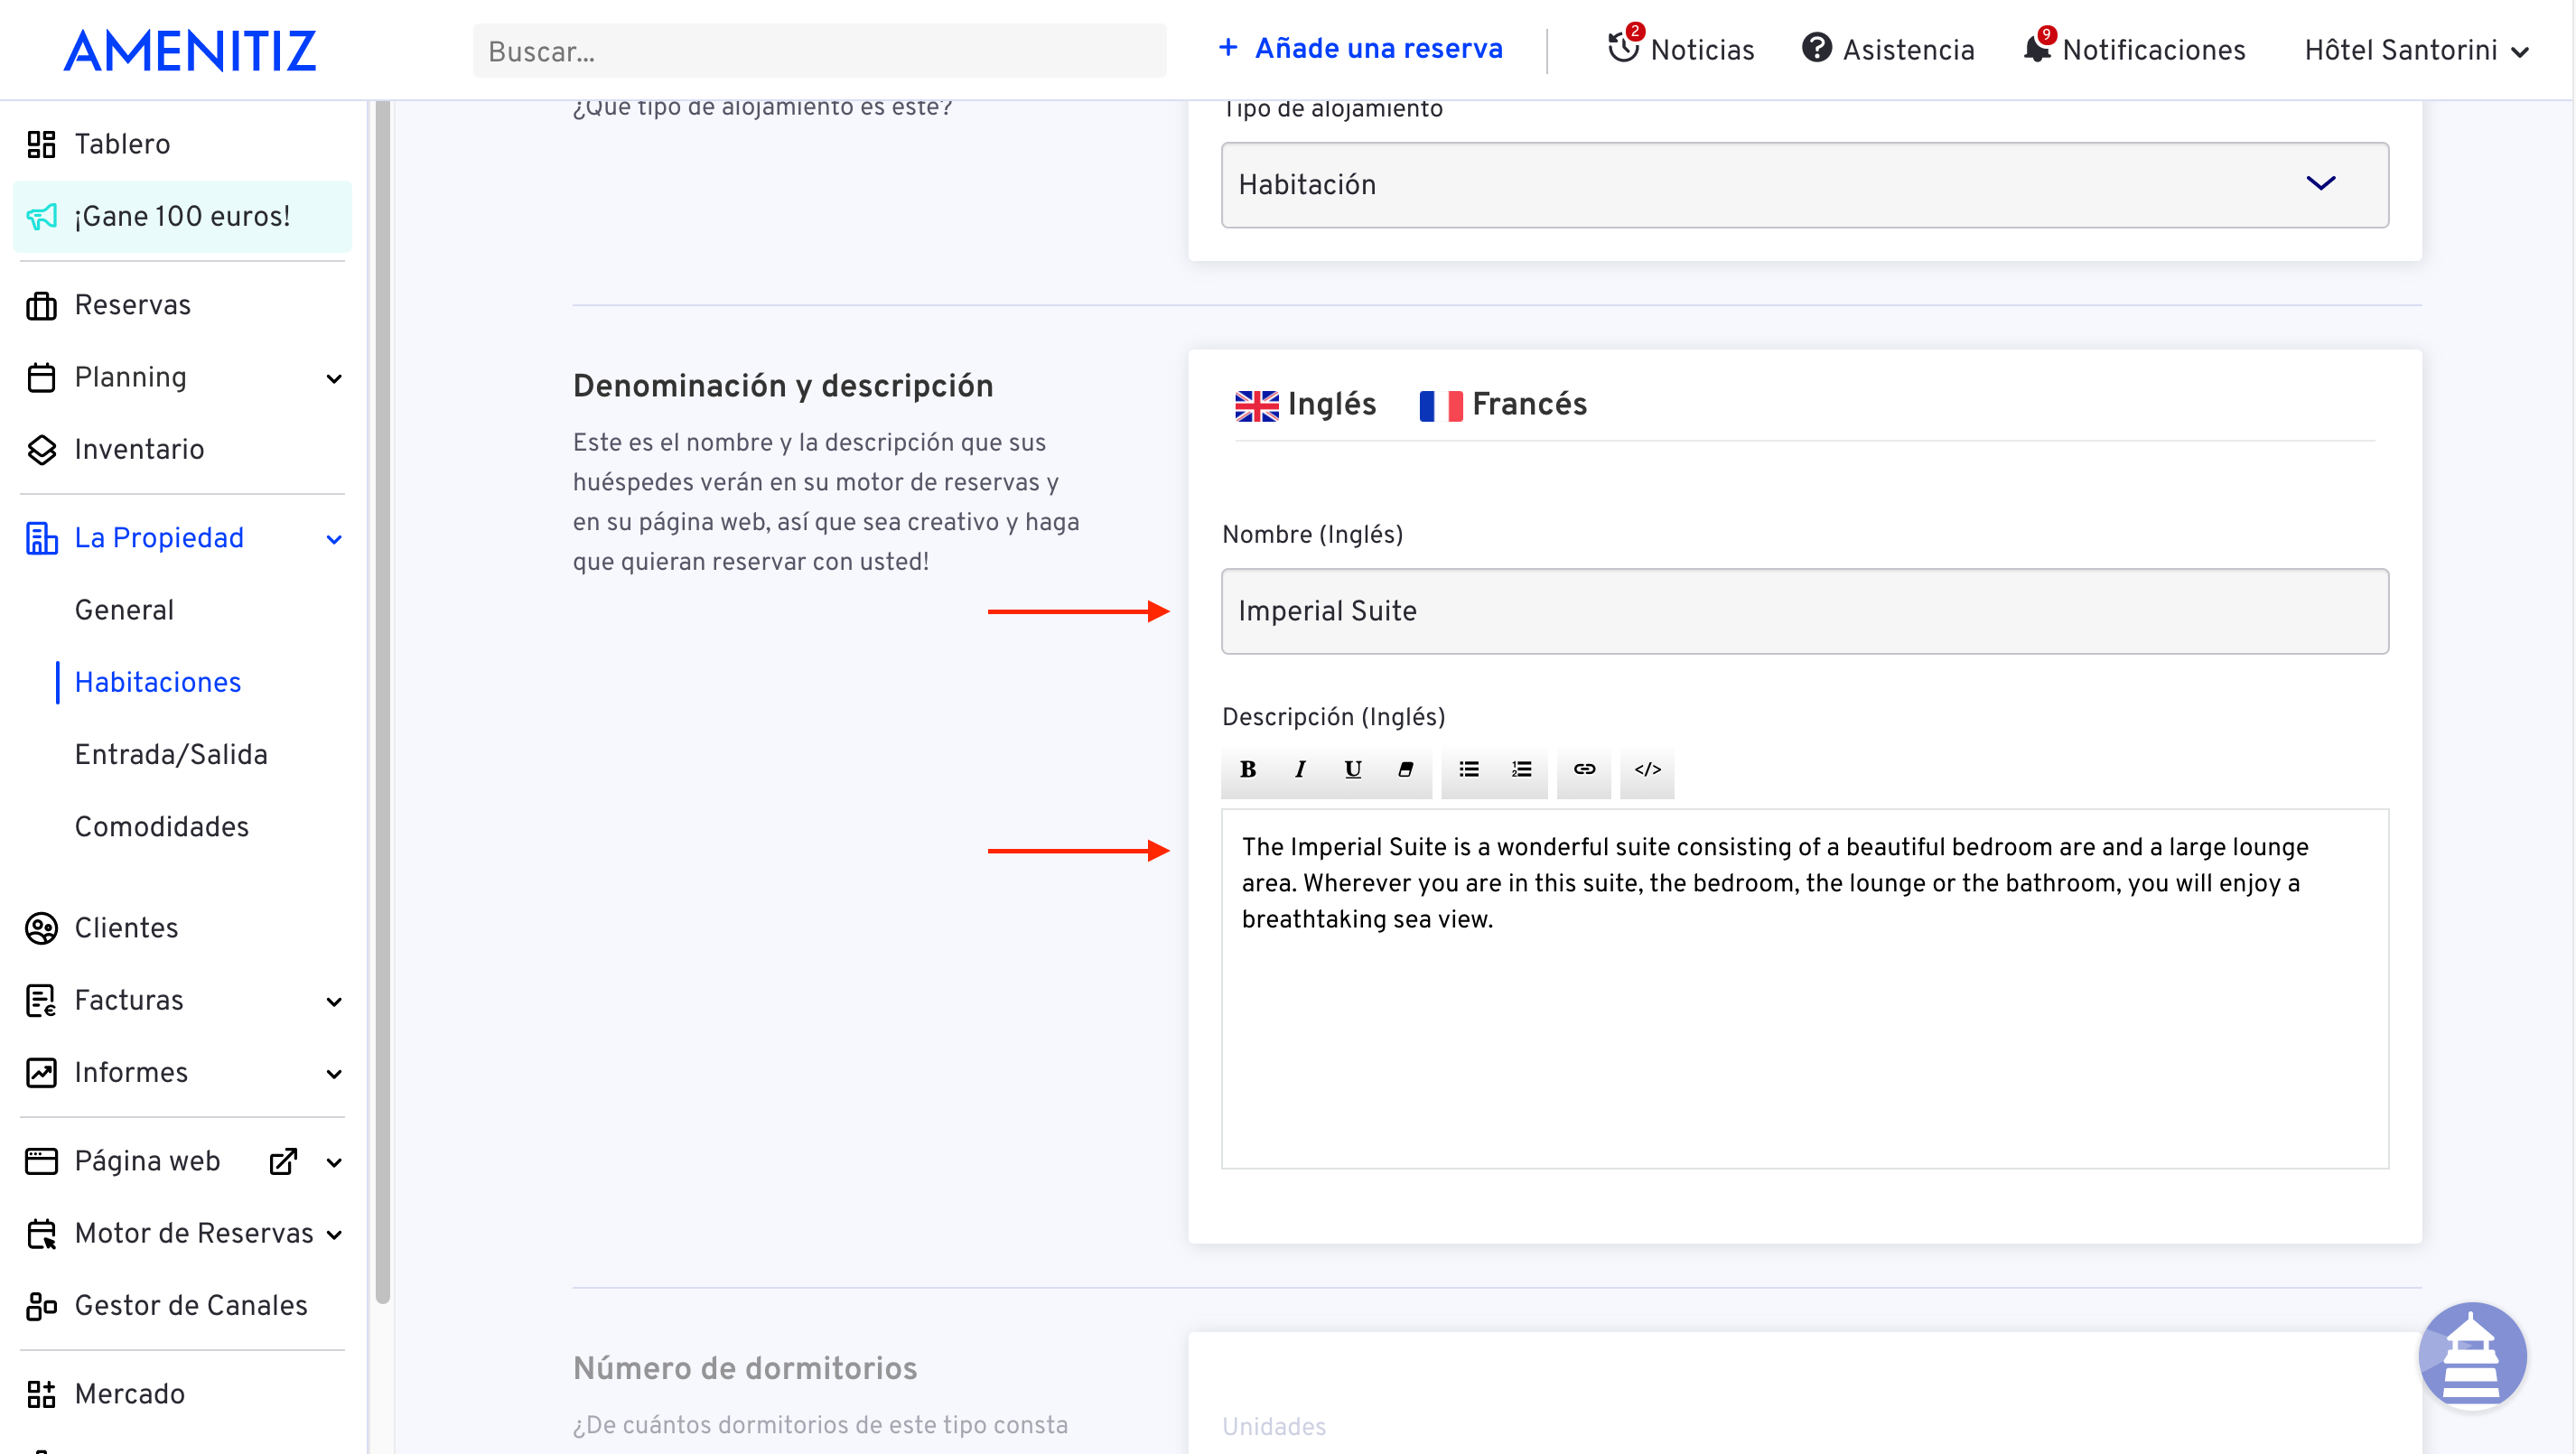This screenshot has height=1454, width=2576.
Task: Open Página web external link icon
Action: point(284,1162)
